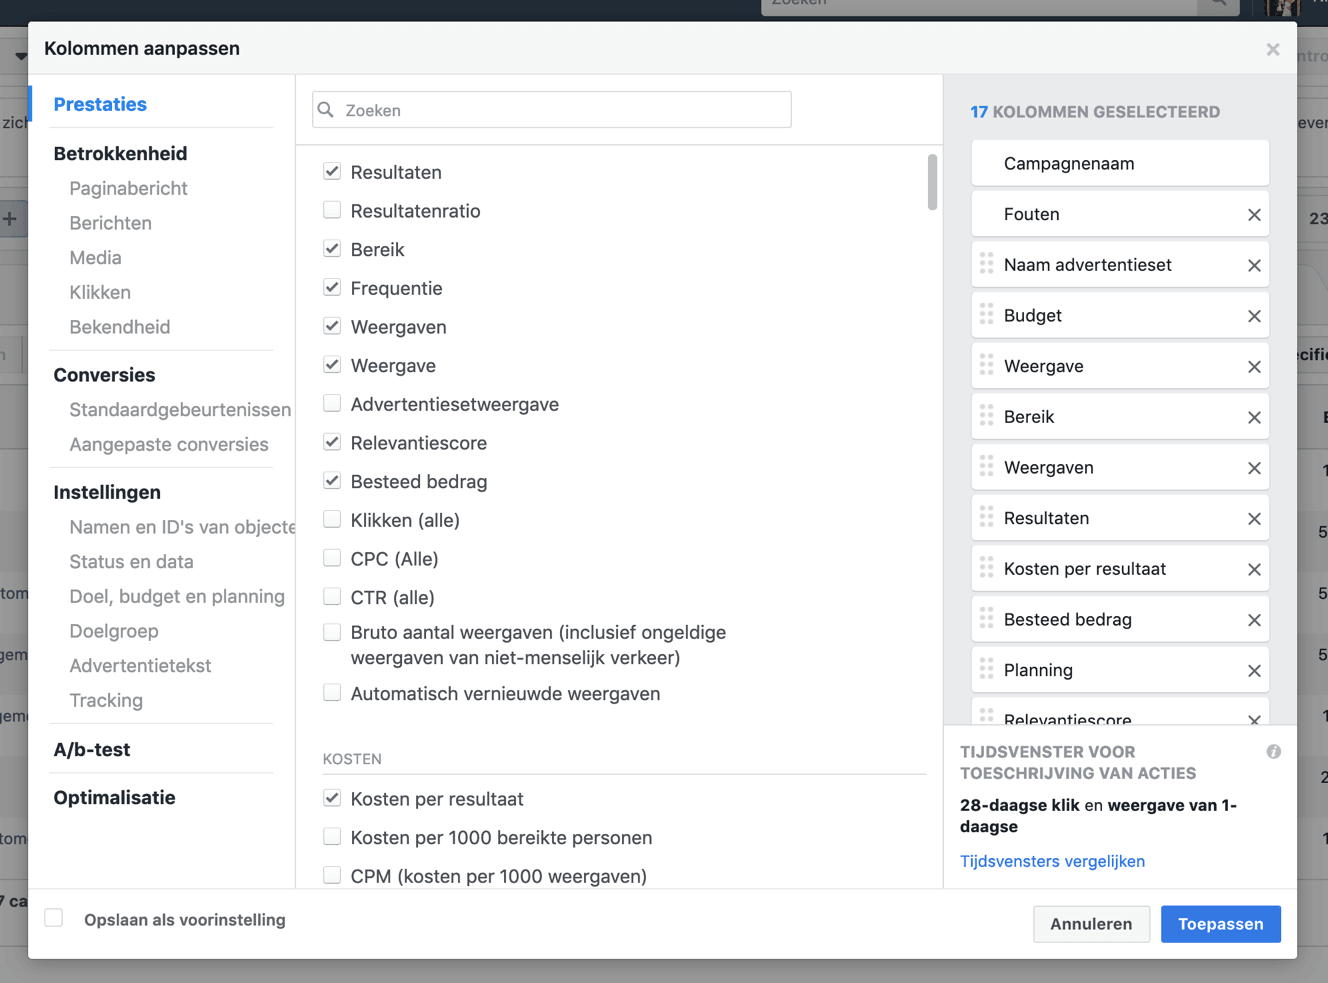Enable the Klikken (alle) checkbox
Screen dimensions: 1328x983
[332, 519]
